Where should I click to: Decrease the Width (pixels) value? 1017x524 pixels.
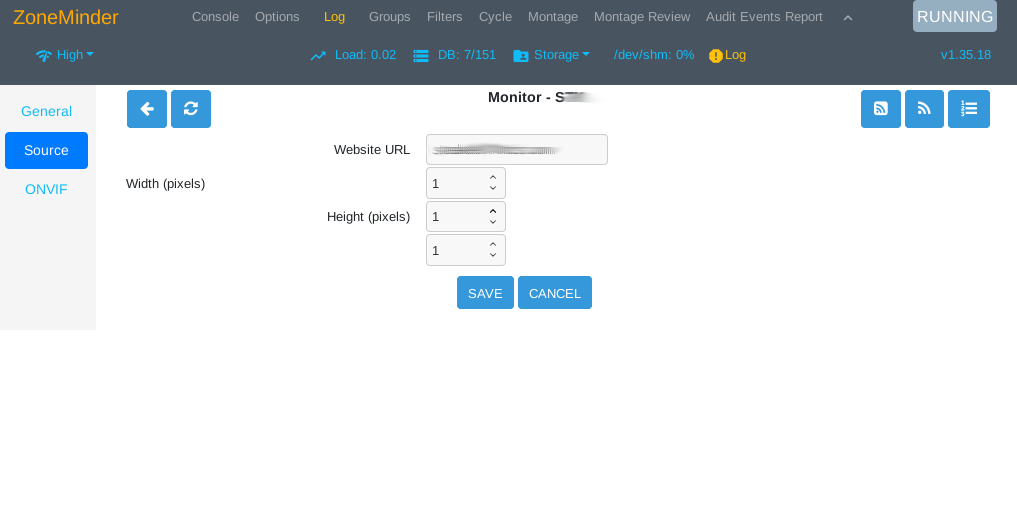(x=493, y=188)
